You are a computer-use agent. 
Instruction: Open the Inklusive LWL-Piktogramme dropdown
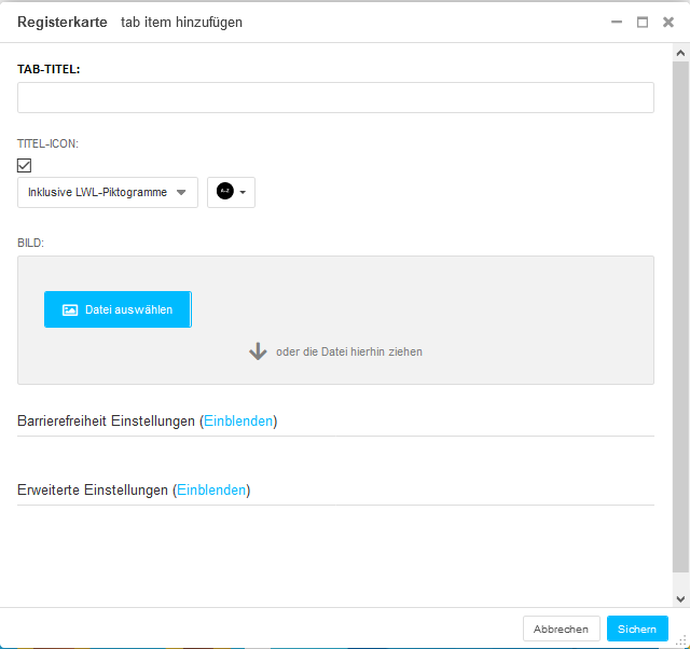coord(107,192)
